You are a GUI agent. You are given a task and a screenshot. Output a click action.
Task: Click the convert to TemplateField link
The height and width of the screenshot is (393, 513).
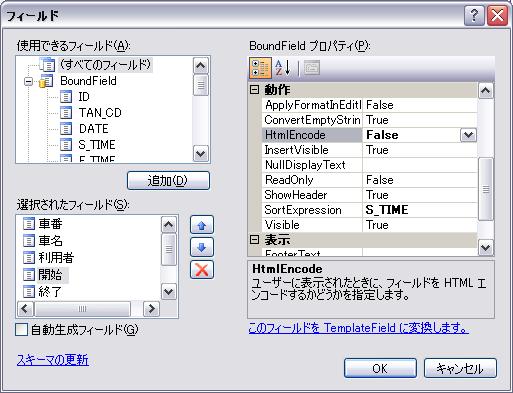click(359, 328)
